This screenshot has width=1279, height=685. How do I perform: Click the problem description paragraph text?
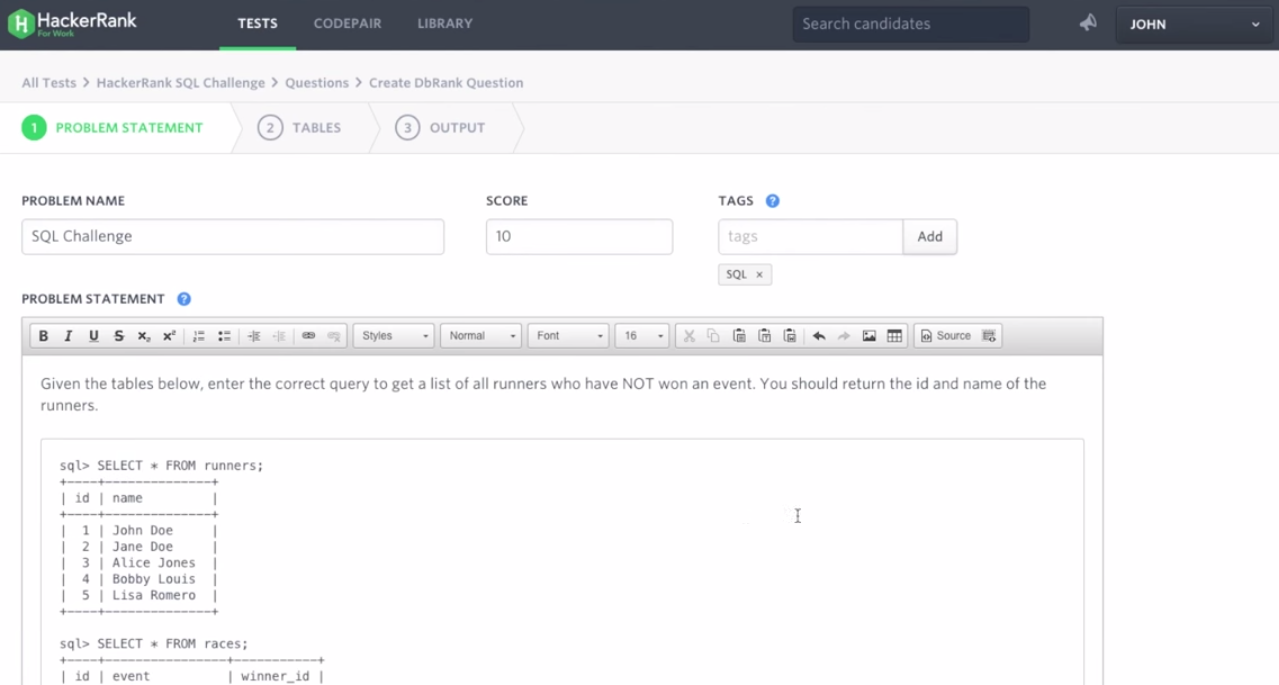pyautogui.click(x=543, y=394)
